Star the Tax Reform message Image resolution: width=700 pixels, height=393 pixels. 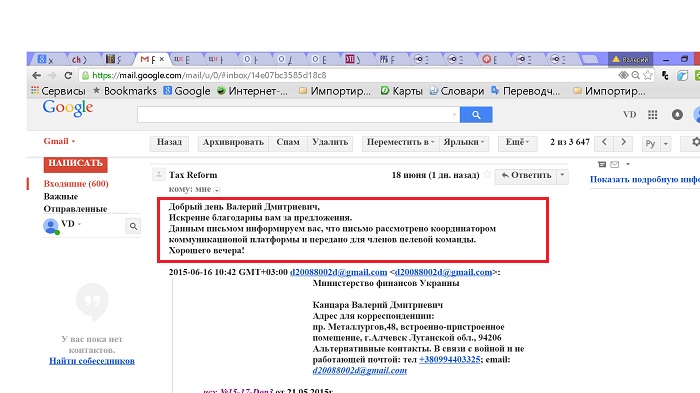(x=488, y=175)
